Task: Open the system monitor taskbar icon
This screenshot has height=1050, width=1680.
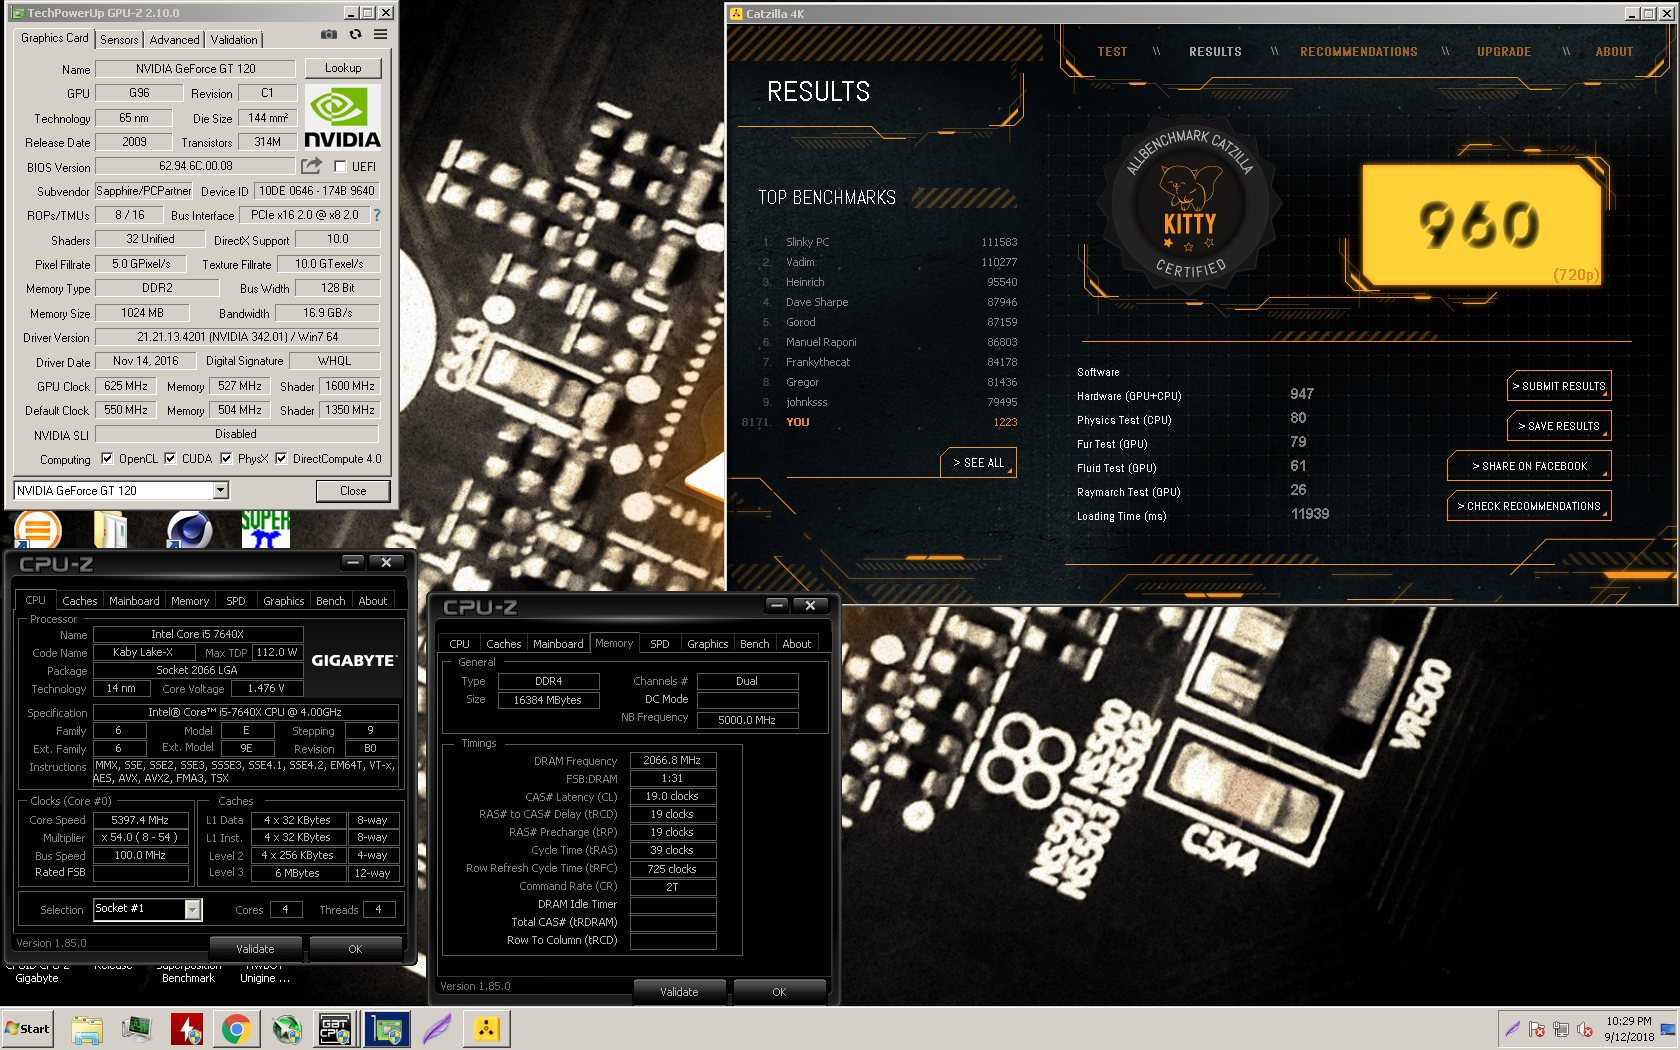Action: point(136,1029)
